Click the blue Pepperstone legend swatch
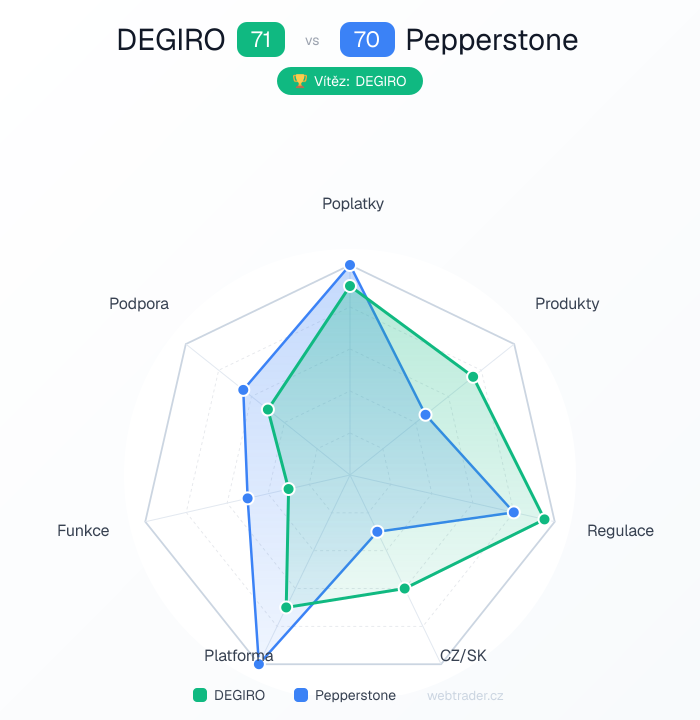The image size is (700, 720). (301, 695)
